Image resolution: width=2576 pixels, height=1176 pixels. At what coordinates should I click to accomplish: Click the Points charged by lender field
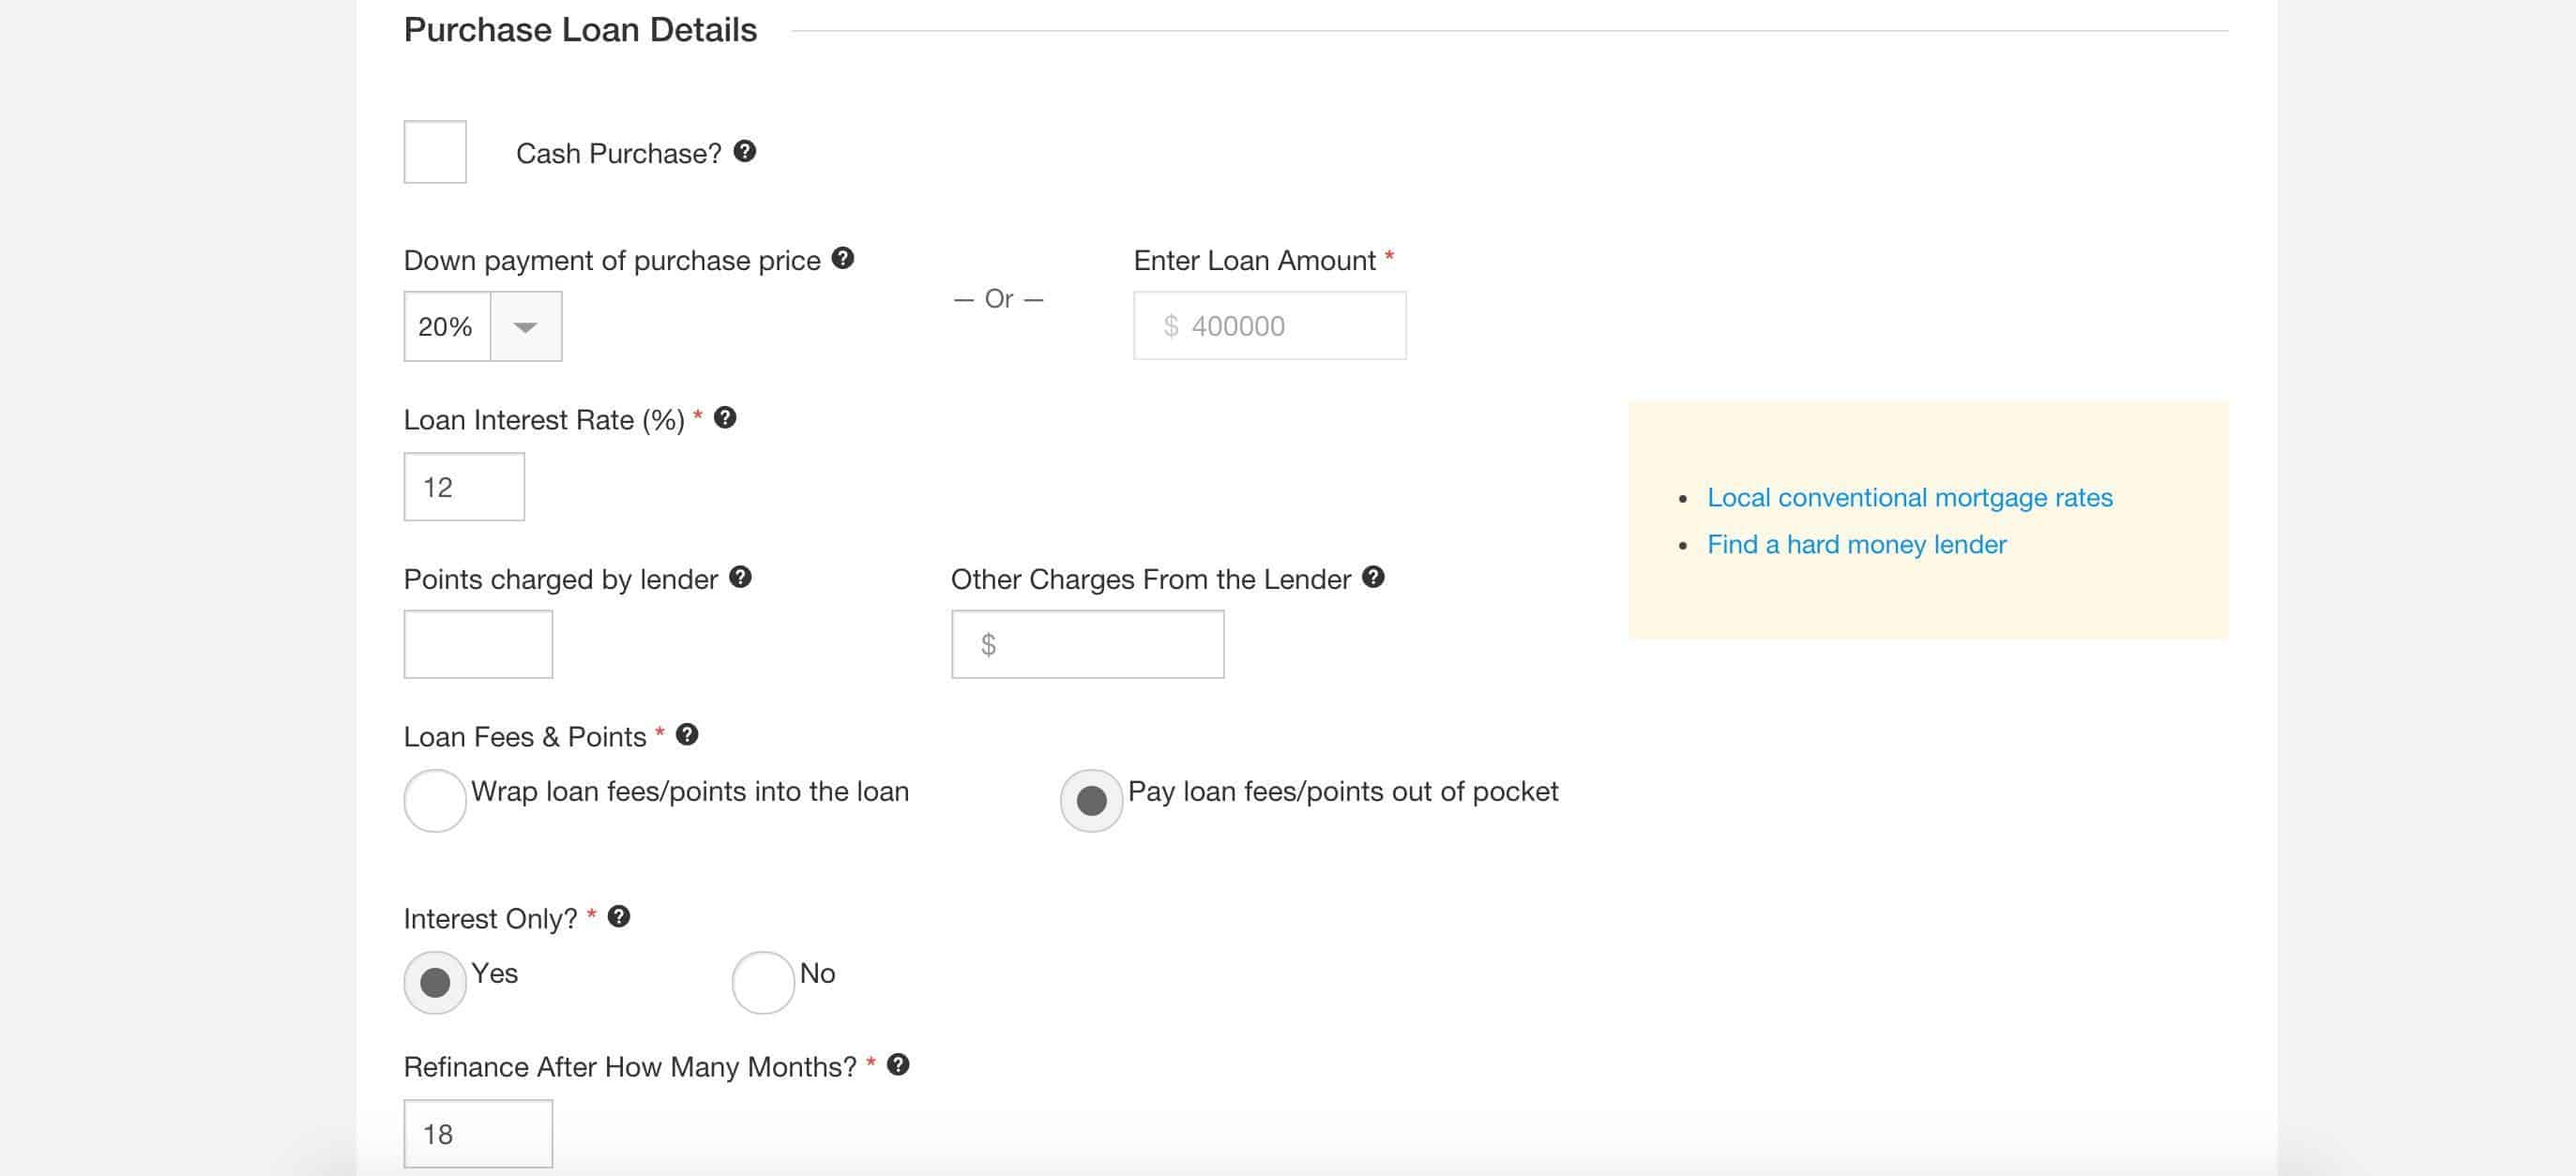[x=478, y=645]
